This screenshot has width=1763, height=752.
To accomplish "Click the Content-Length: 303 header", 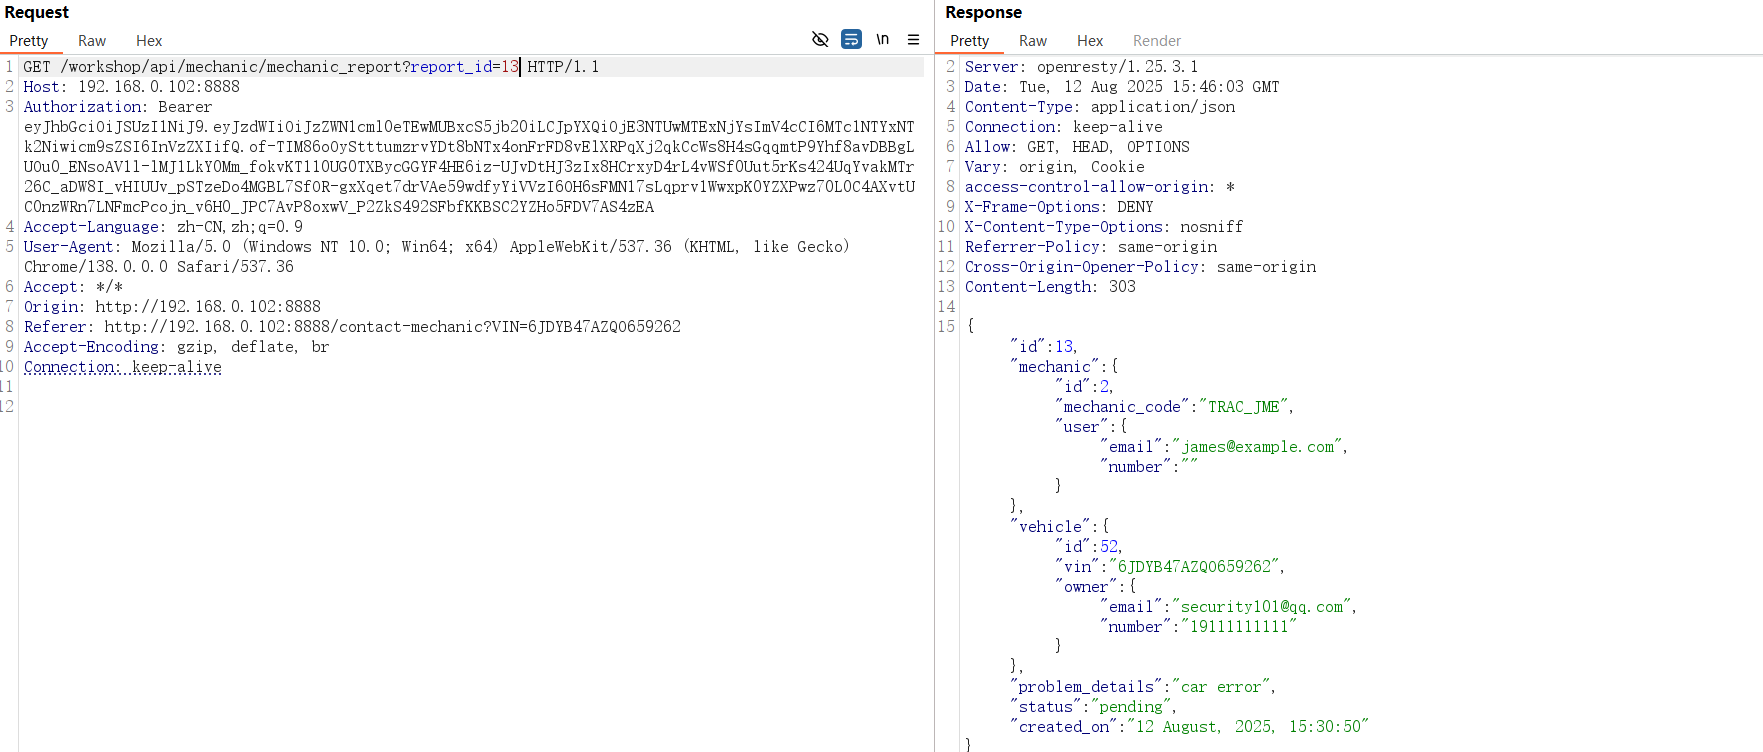I will point(1050,287).
